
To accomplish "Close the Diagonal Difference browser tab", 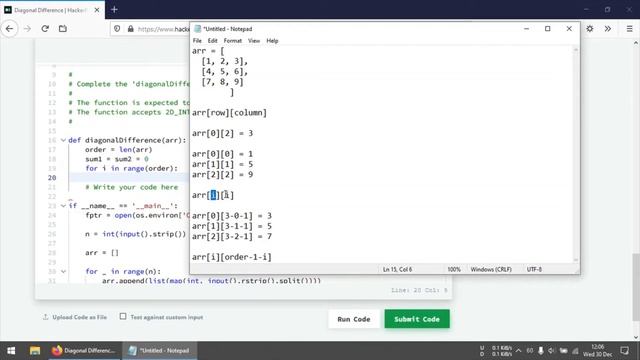I will [97, 10].
